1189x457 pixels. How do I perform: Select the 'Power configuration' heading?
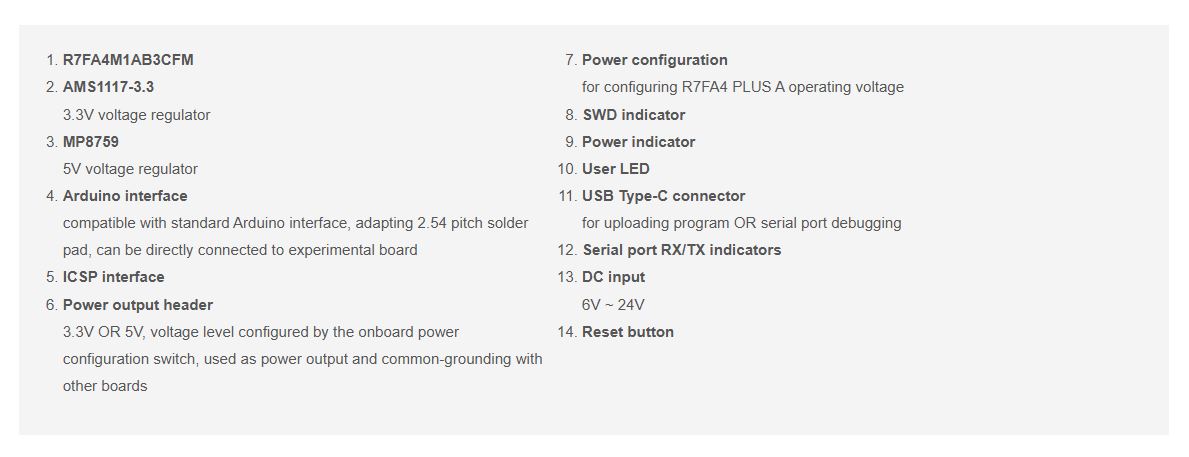pyautogui.click(x=655, y=60)
